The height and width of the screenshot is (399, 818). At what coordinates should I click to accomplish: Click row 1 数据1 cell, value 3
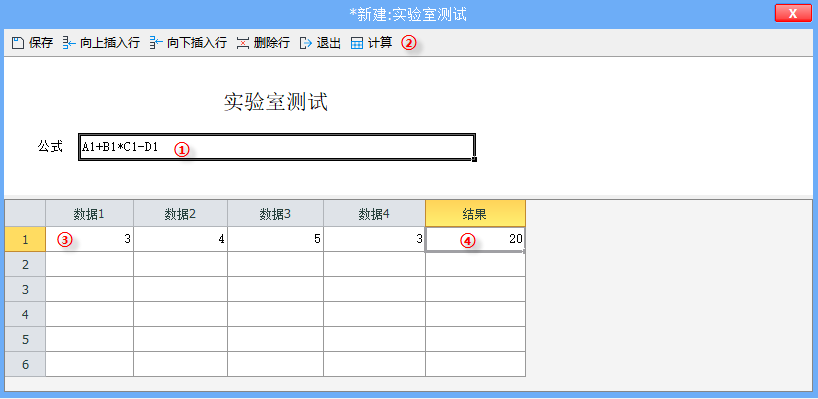tap(89, 239)
